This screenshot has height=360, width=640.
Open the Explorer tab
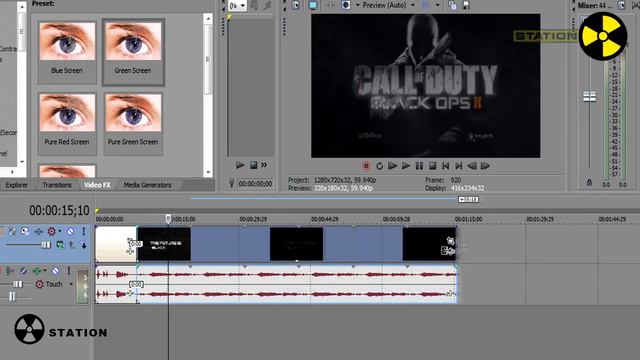17,185
